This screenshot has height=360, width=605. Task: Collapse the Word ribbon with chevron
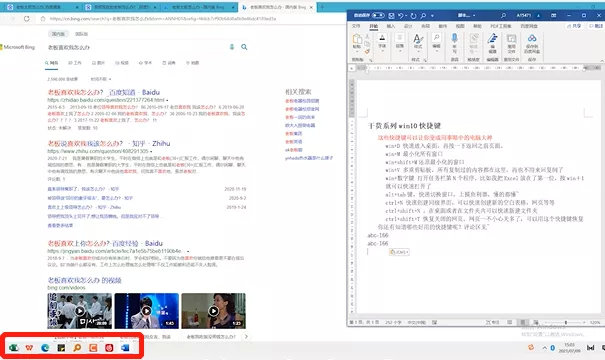coord(602,61)
